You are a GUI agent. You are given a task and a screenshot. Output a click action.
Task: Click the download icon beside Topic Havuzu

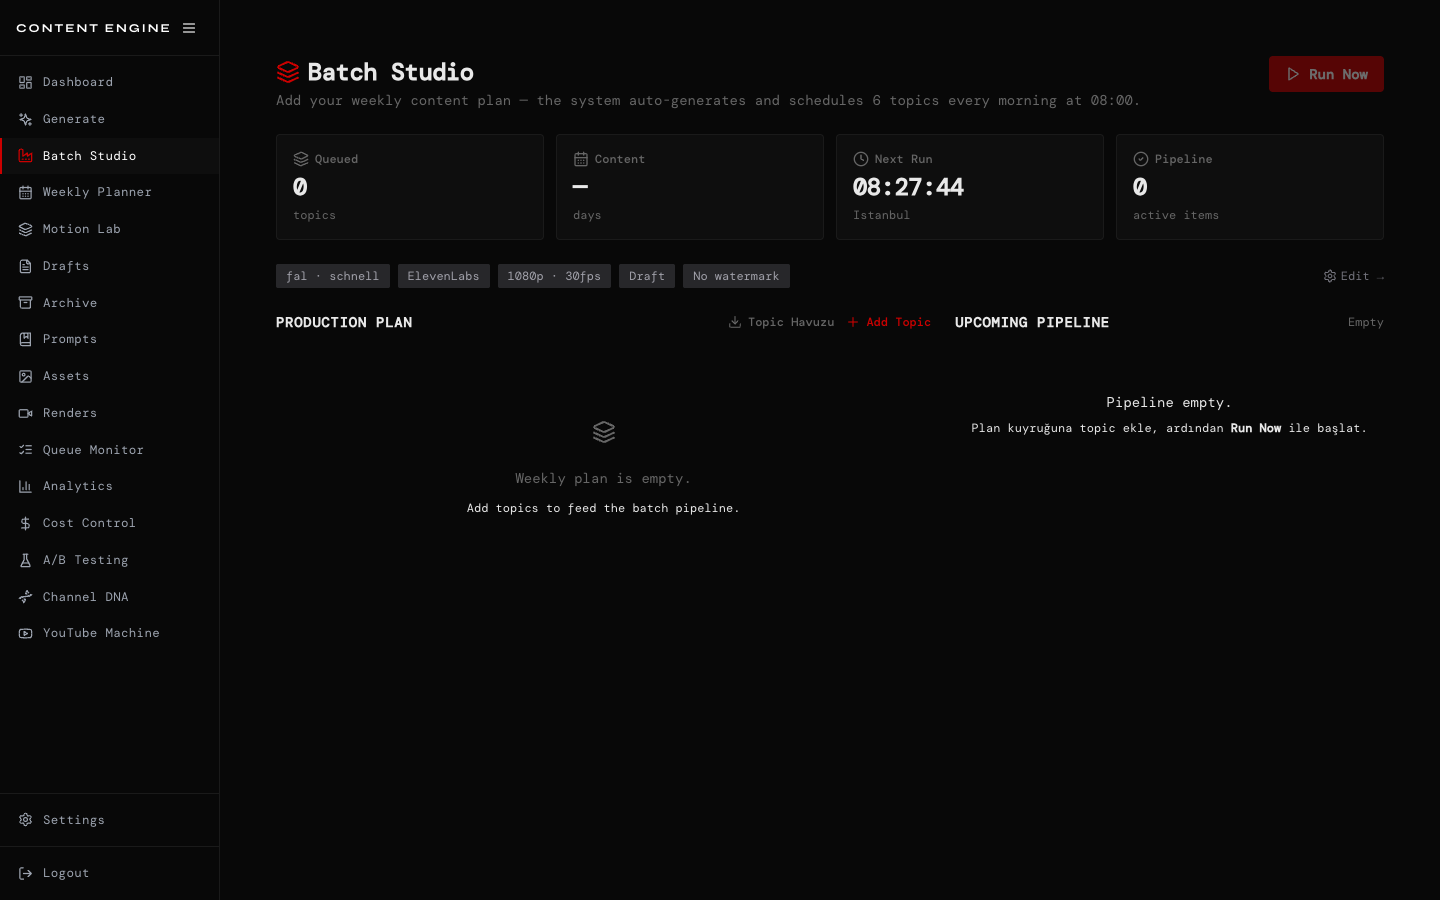pos(735,322)
